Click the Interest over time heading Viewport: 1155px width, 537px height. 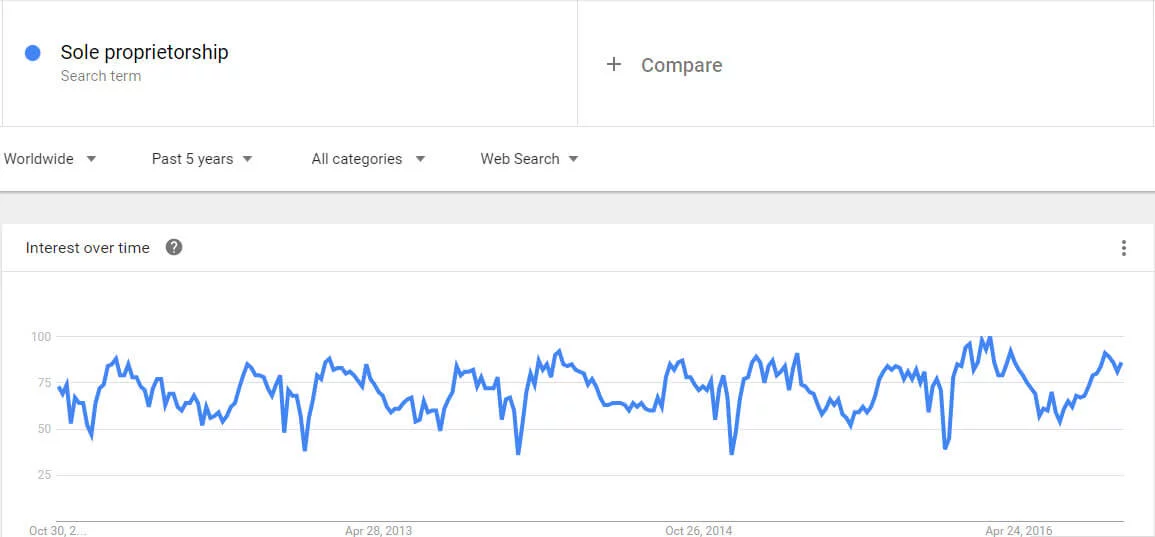pos(88,248)
